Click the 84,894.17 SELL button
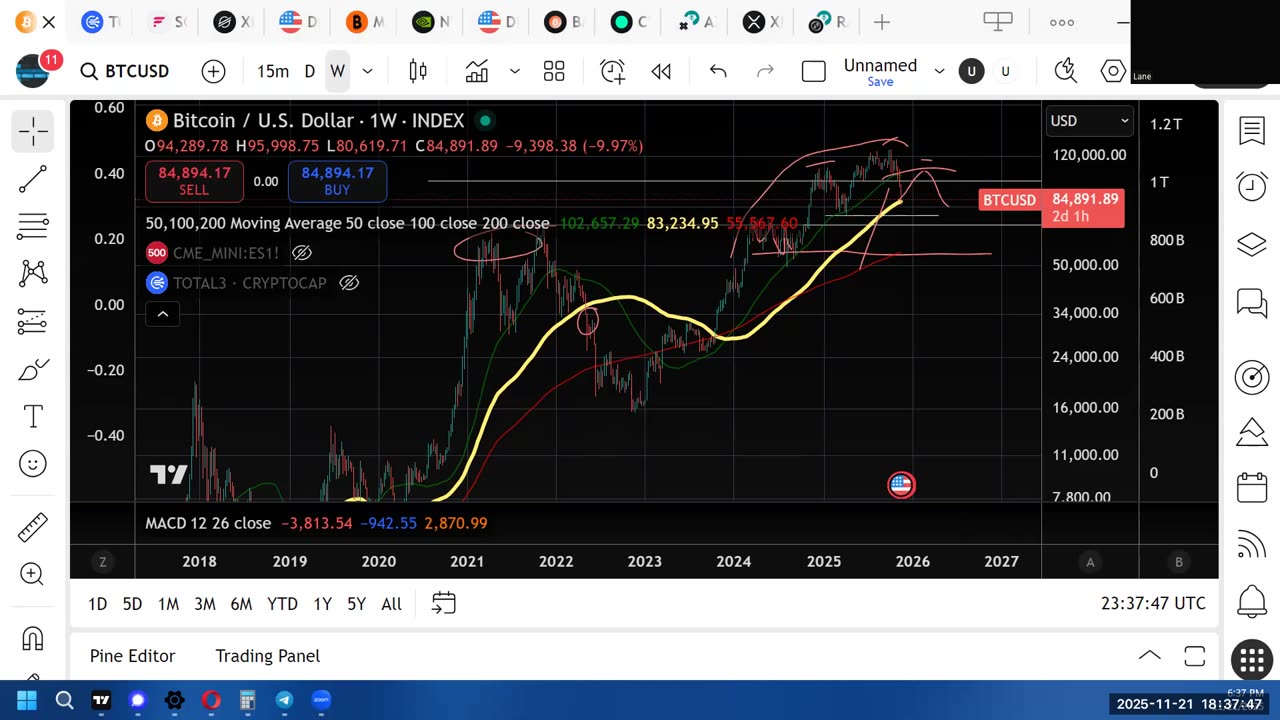1280x720 pixels. 194,181
